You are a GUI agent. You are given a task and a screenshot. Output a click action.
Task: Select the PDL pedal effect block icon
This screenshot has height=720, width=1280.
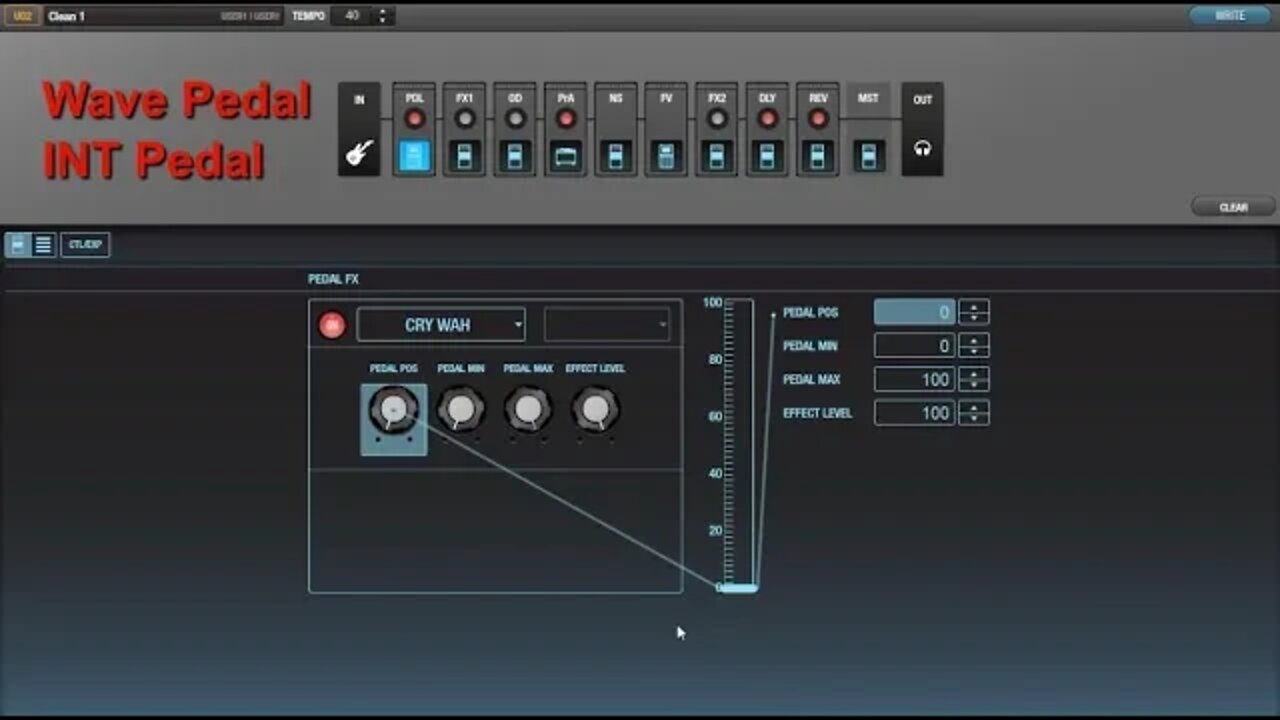(414, 155)
